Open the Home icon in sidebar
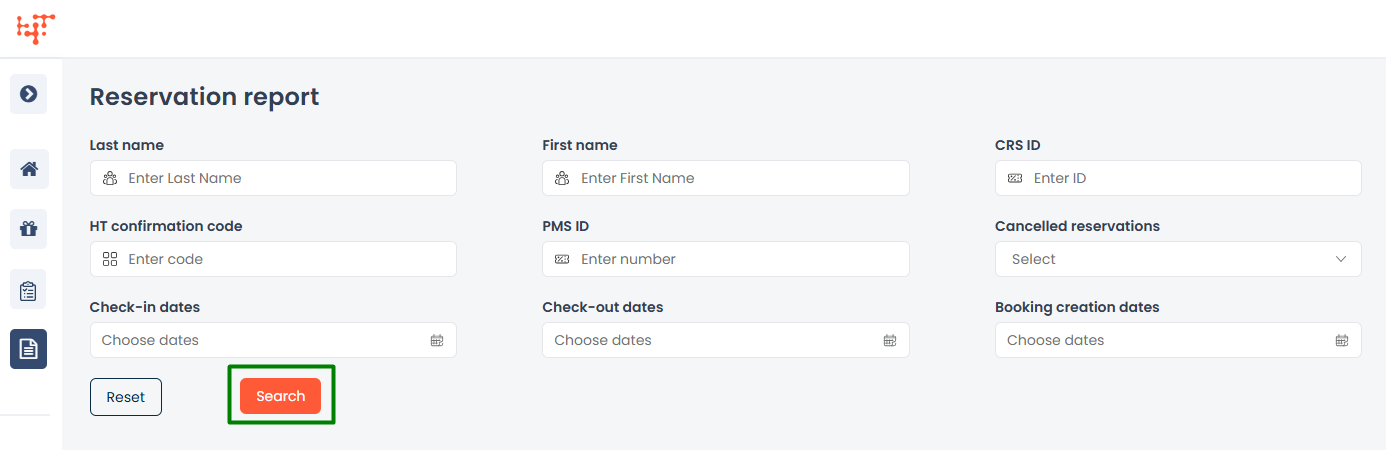 tap(28, 169)
